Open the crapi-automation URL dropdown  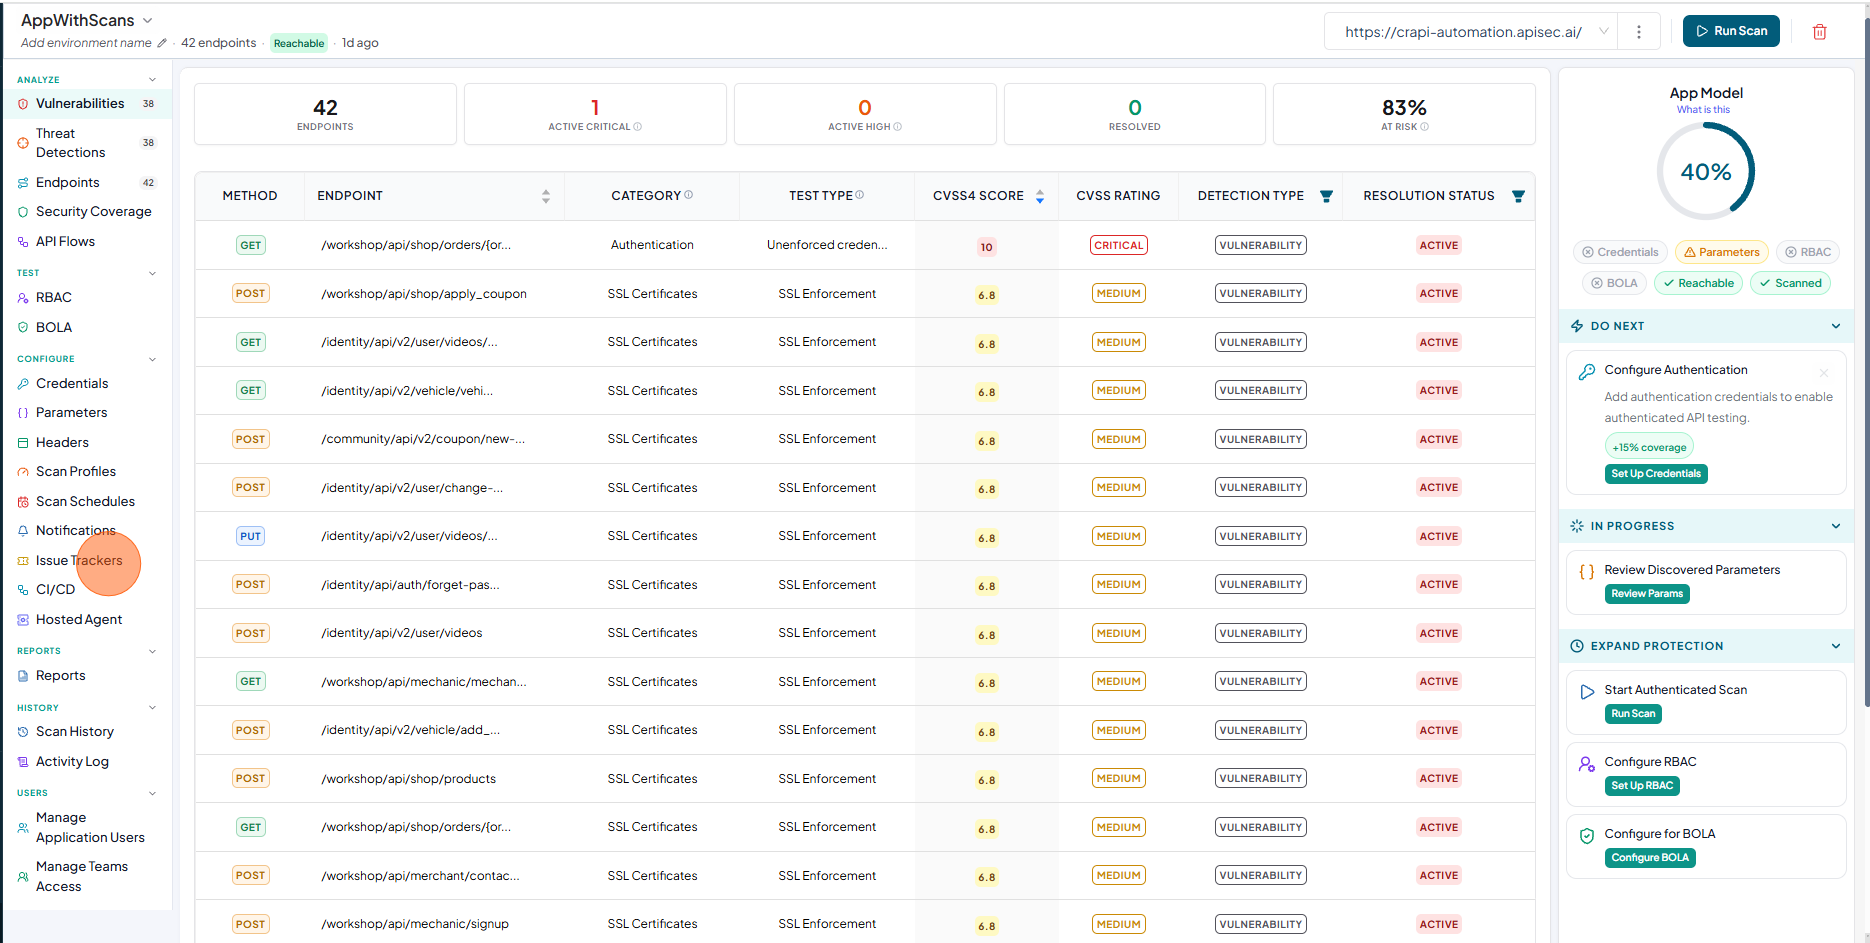1603,32
